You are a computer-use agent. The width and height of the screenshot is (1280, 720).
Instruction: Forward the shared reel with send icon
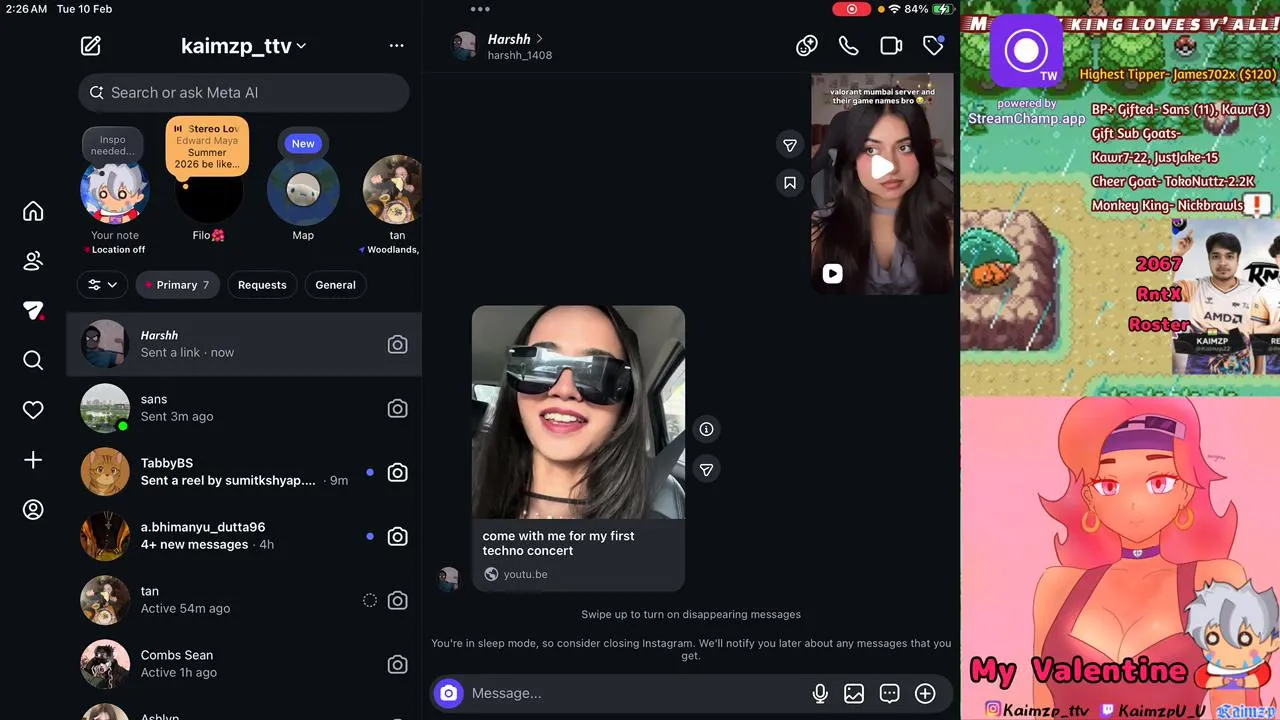[x=790, y=145]
